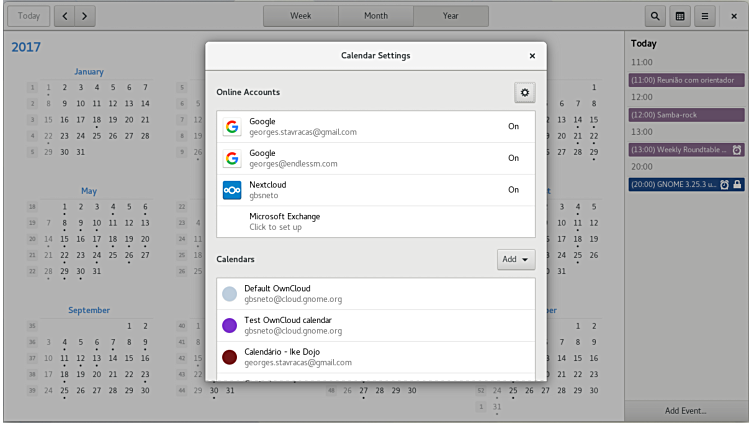Close the Calendar Settings dialog
This screenshot has height=423, width=752.
point(532,56)
